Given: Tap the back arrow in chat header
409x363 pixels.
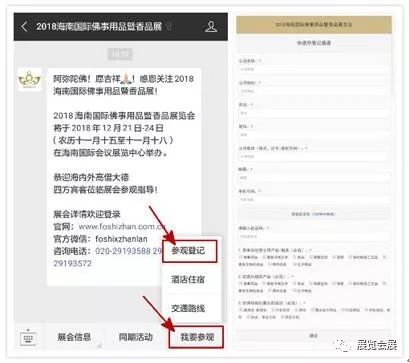Looking at the screenshot, I should point(24,27).
